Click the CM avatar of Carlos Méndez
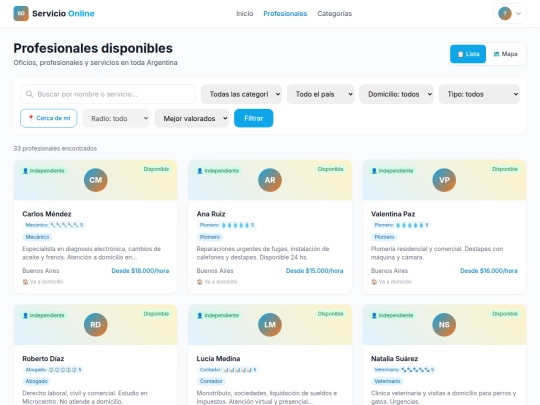This screenshot has height=405, width=540. point(96,180)
